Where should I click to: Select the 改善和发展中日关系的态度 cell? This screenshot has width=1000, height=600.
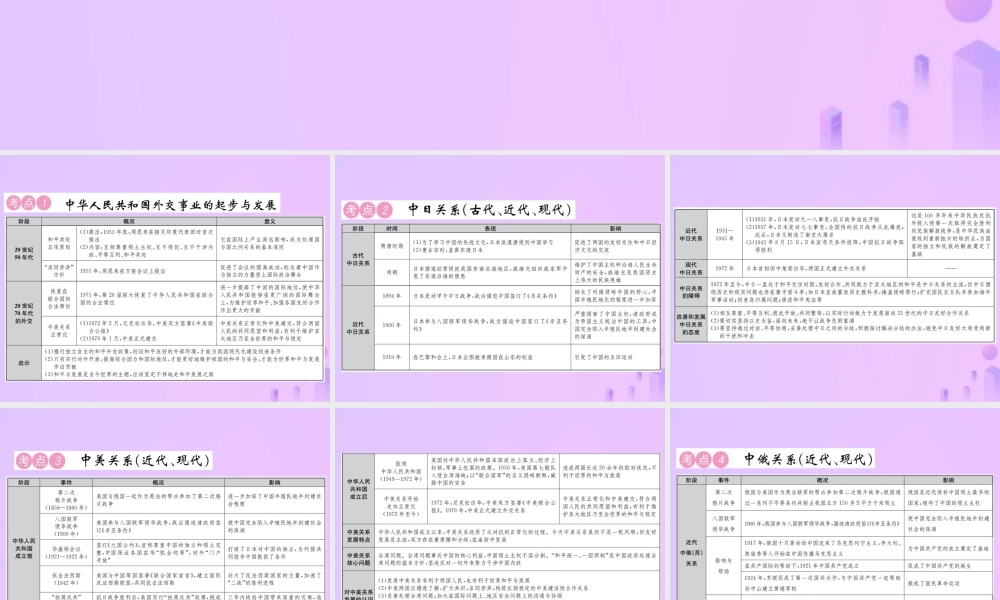tap(691, 324)
